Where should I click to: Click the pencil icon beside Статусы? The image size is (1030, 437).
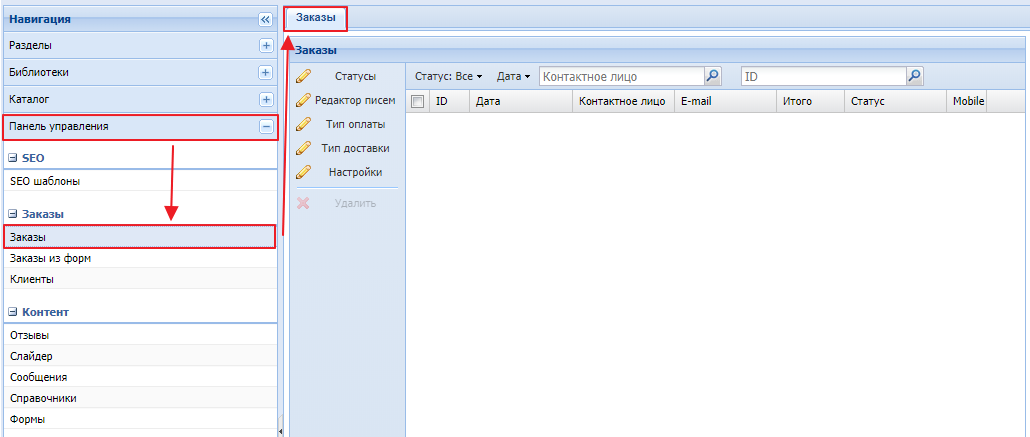click(304, 76)
